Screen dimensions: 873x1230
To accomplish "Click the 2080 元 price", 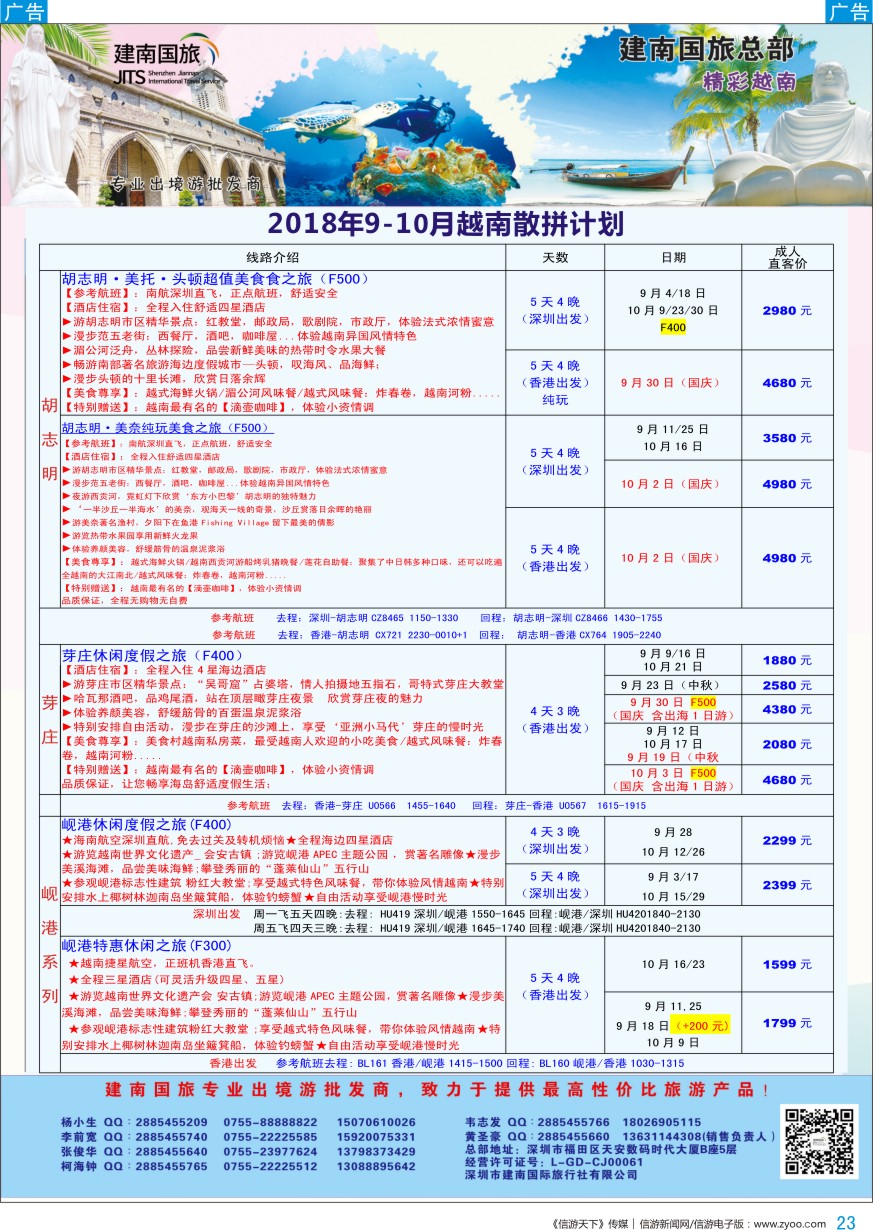I will [x=786, y=744].
